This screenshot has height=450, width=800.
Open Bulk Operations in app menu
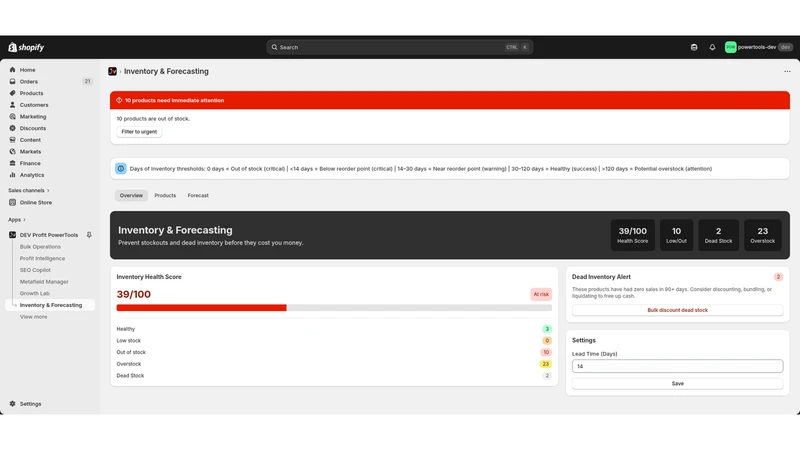click(x=40, y=247)
